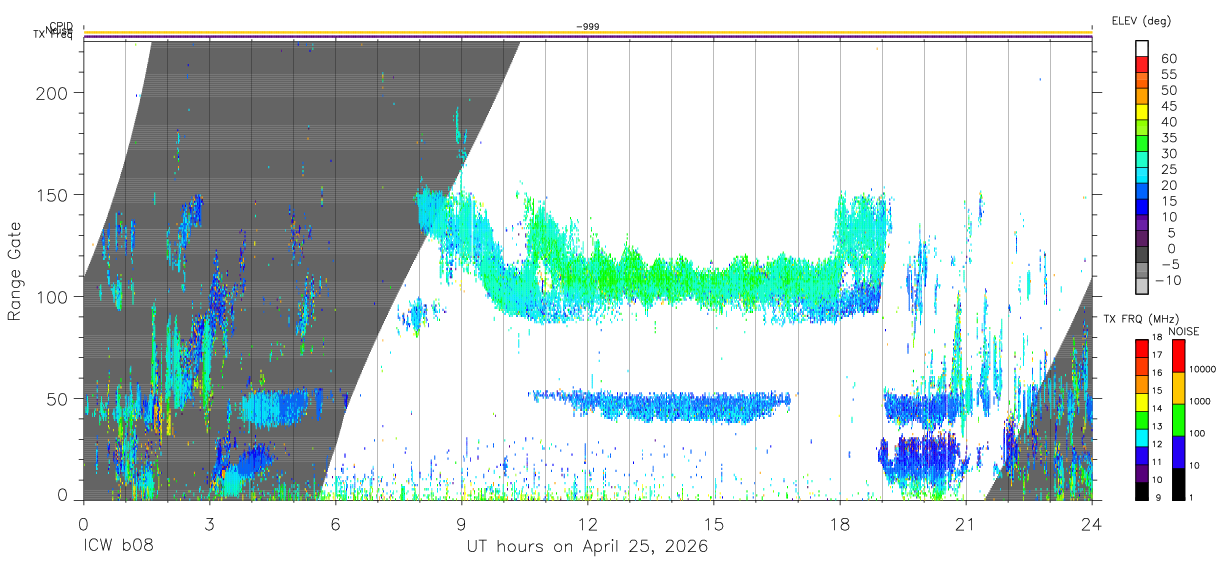Click x-axis tick label '18'
Viewport: 1228px width, 567px height.
pyautogui.click(x=840, y=523)
